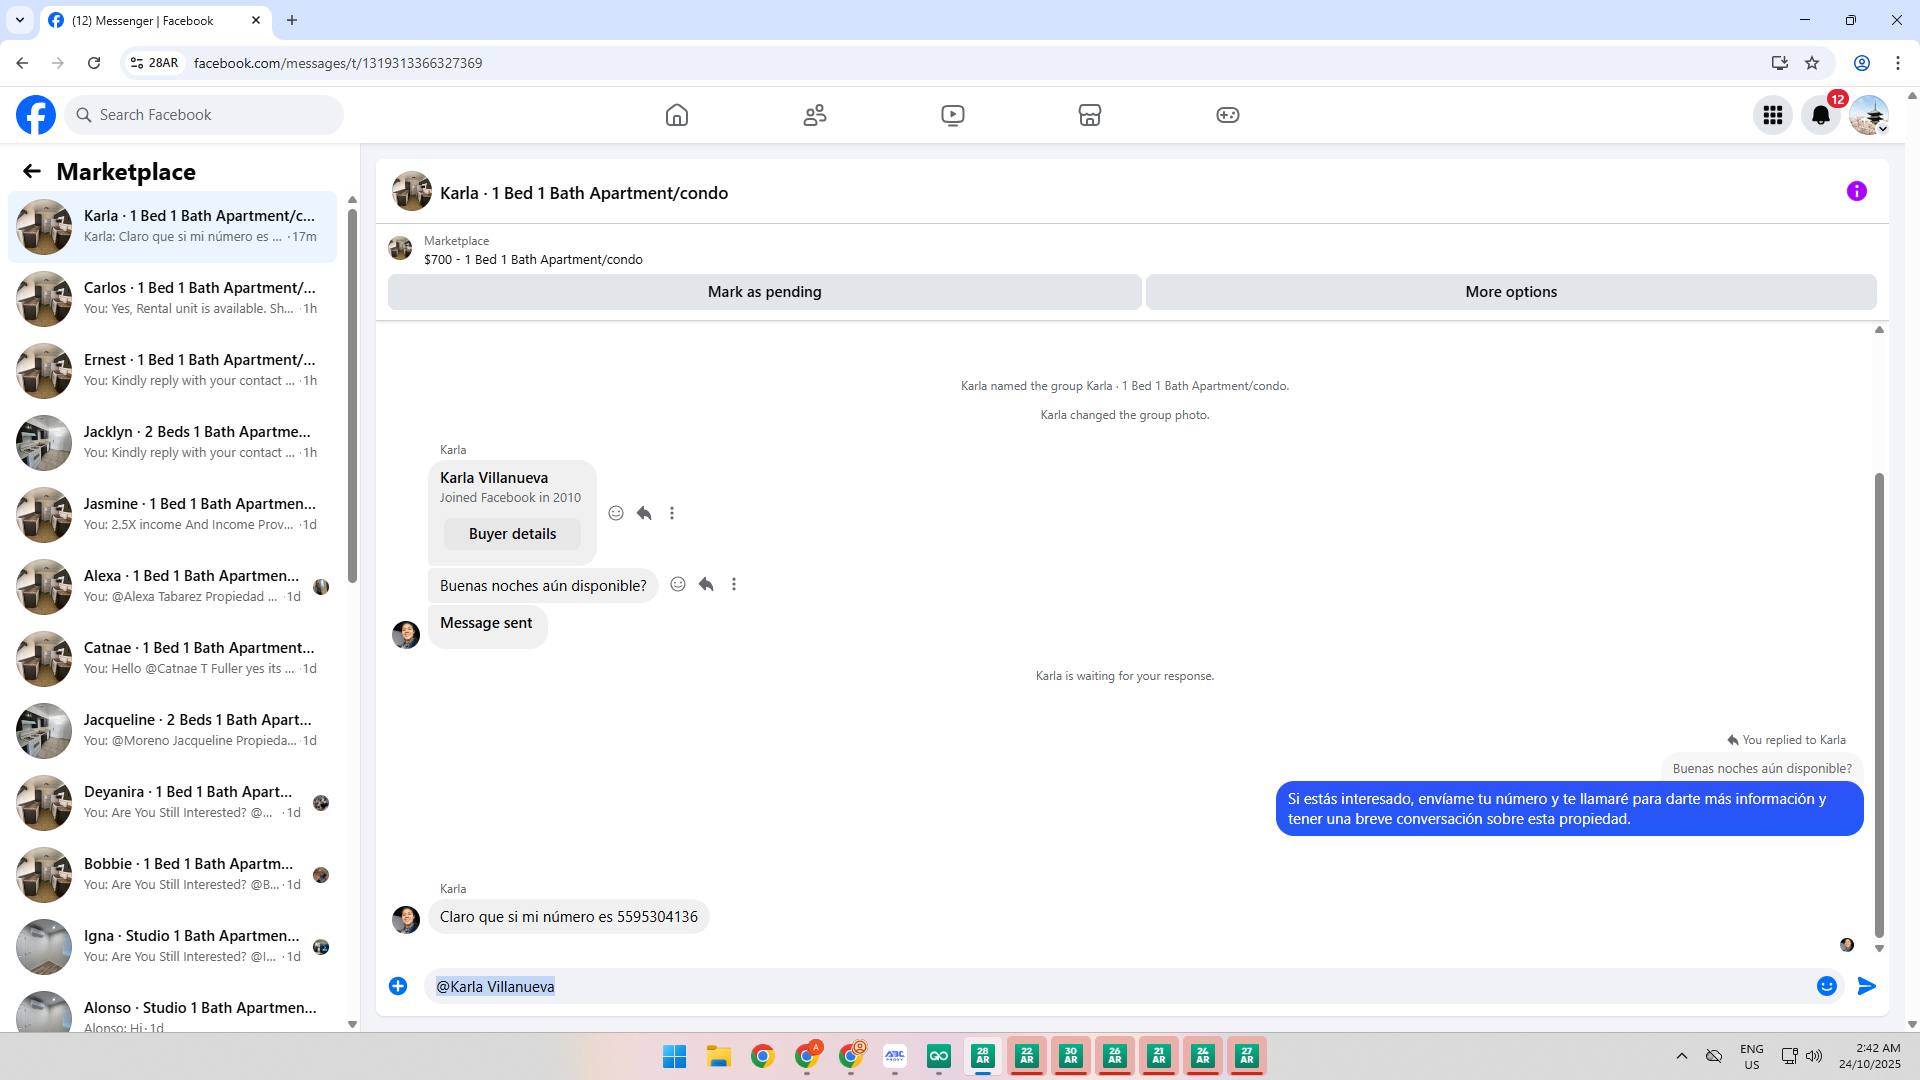Open notifications bell with 12 badge
1920x1080 pixels.
[1821, 115]
